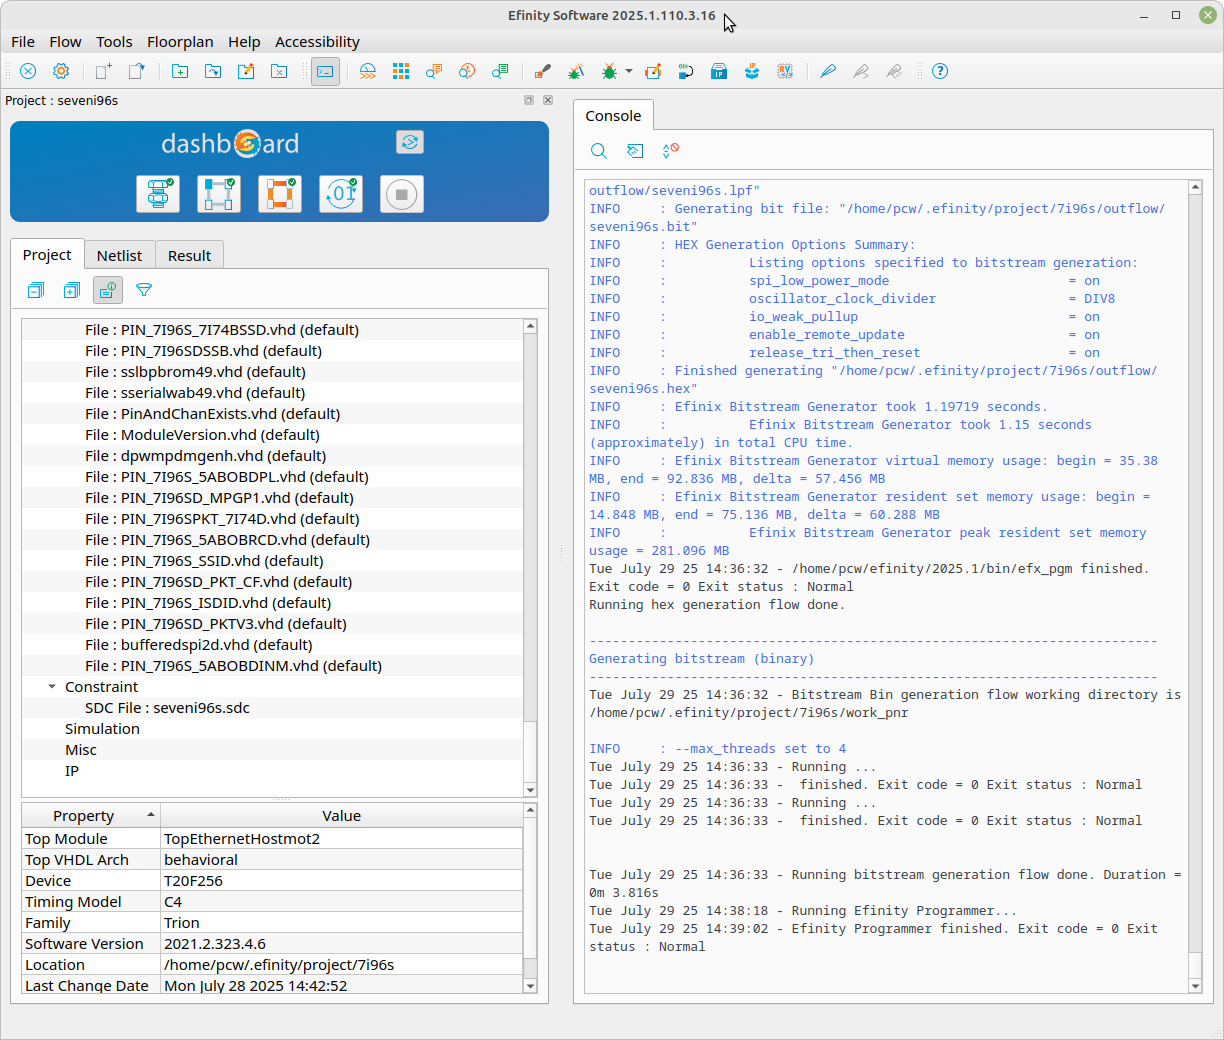
Task: Click the magnifier with green note icon
Action: (500, 71)
